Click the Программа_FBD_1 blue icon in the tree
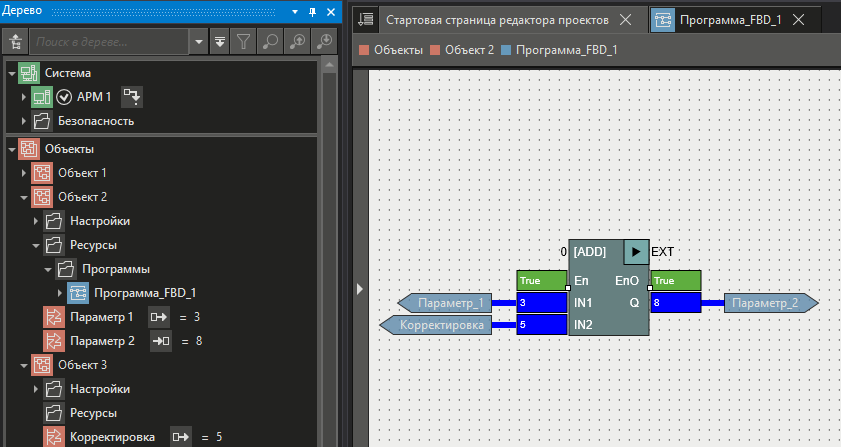Screen dimensions: 841x447 click(x=78, y=293)
